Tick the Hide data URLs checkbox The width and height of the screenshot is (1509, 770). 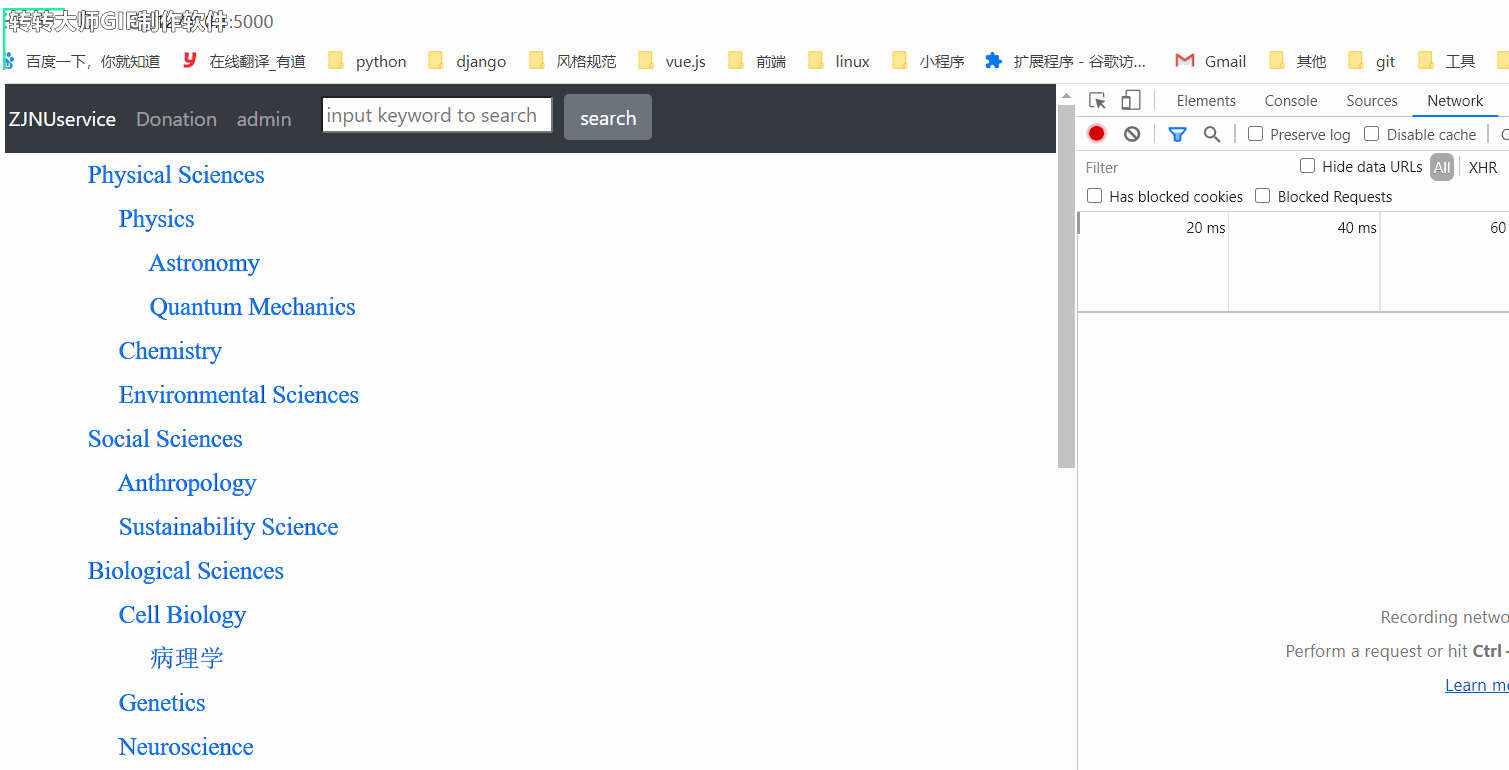pos(1307,166)
